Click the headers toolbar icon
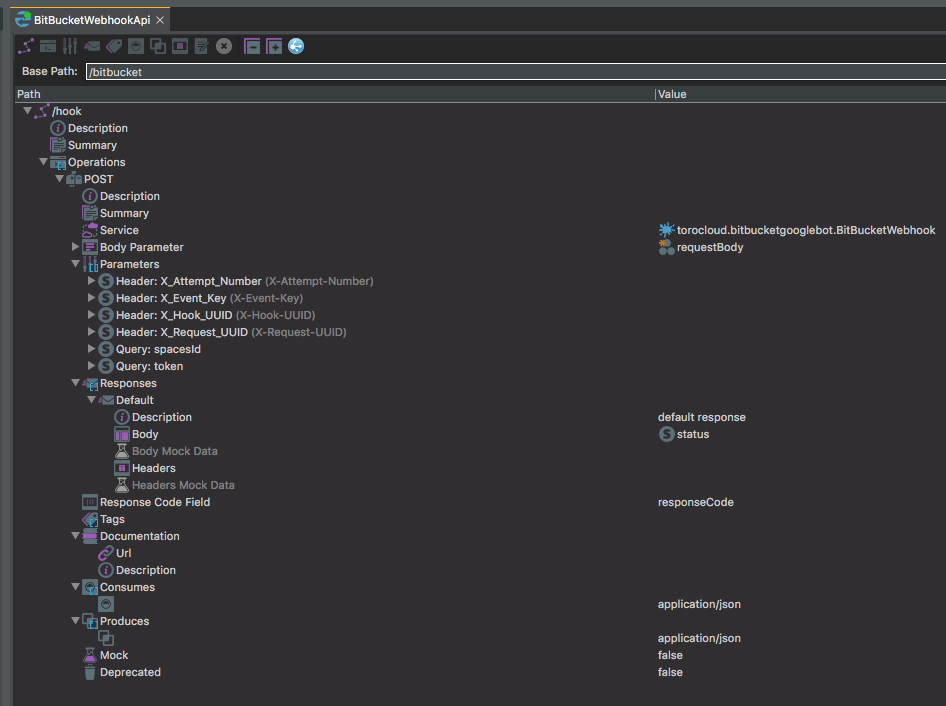This screenshot has height=706, width=946. [x=180, y=46]
